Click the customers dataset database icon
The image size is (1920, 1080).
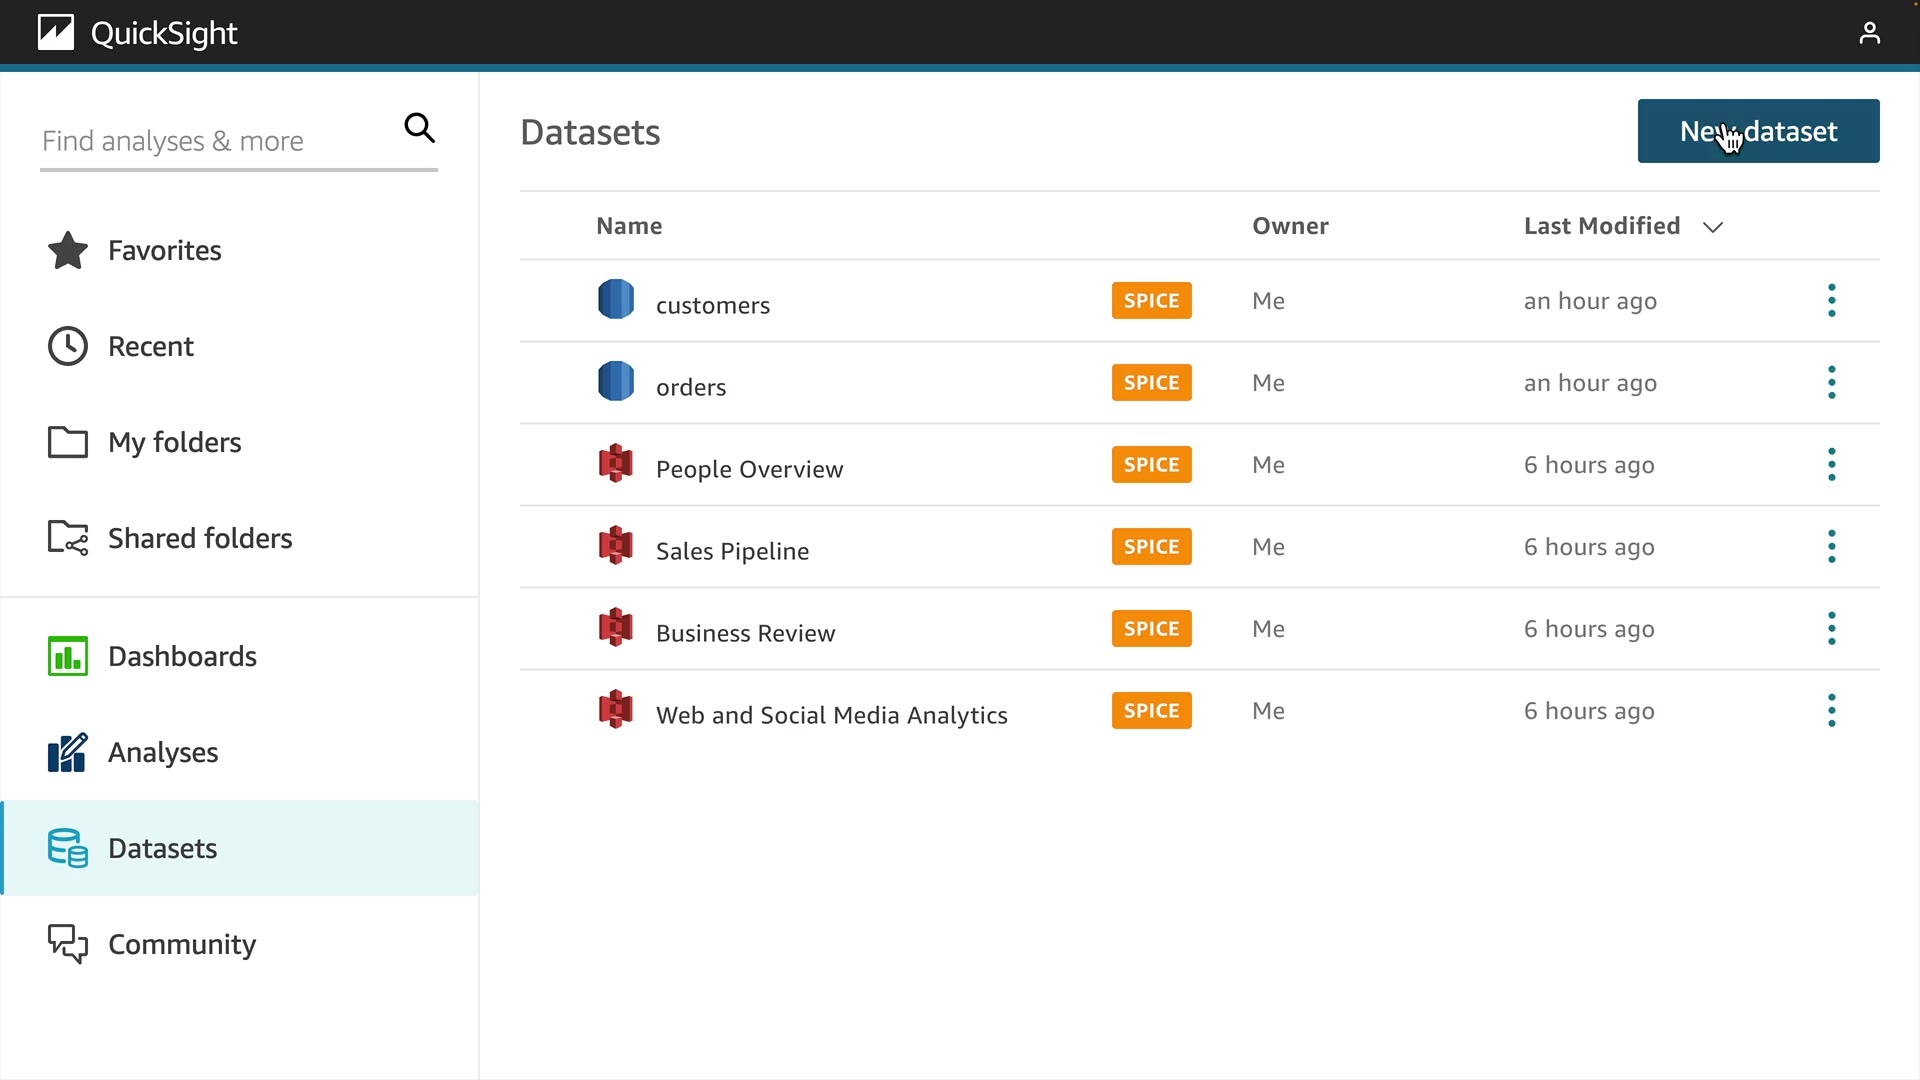pyautogui.click(x=616, y=300)
